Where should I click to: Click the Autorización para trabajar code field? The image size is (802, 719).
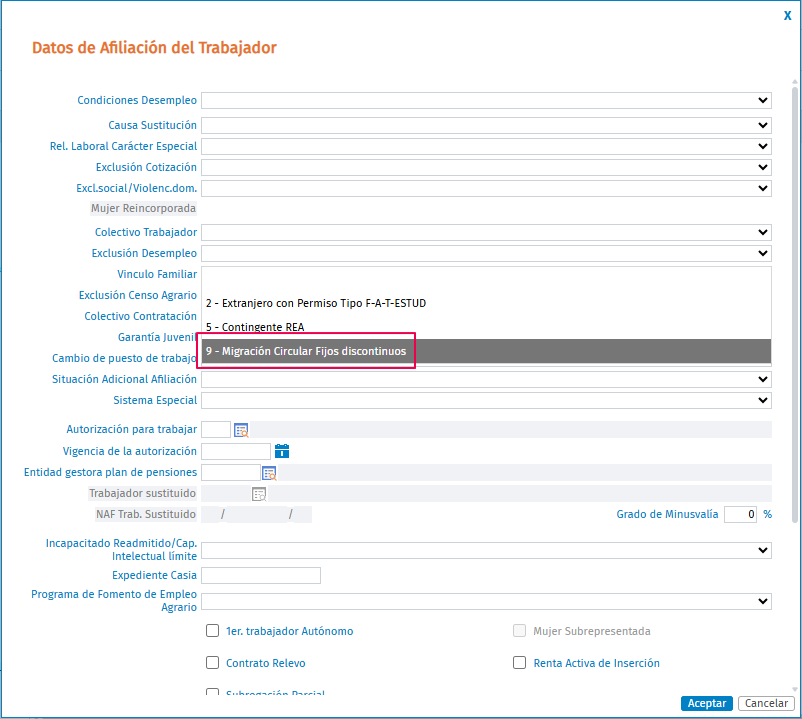tap(216, 430)
